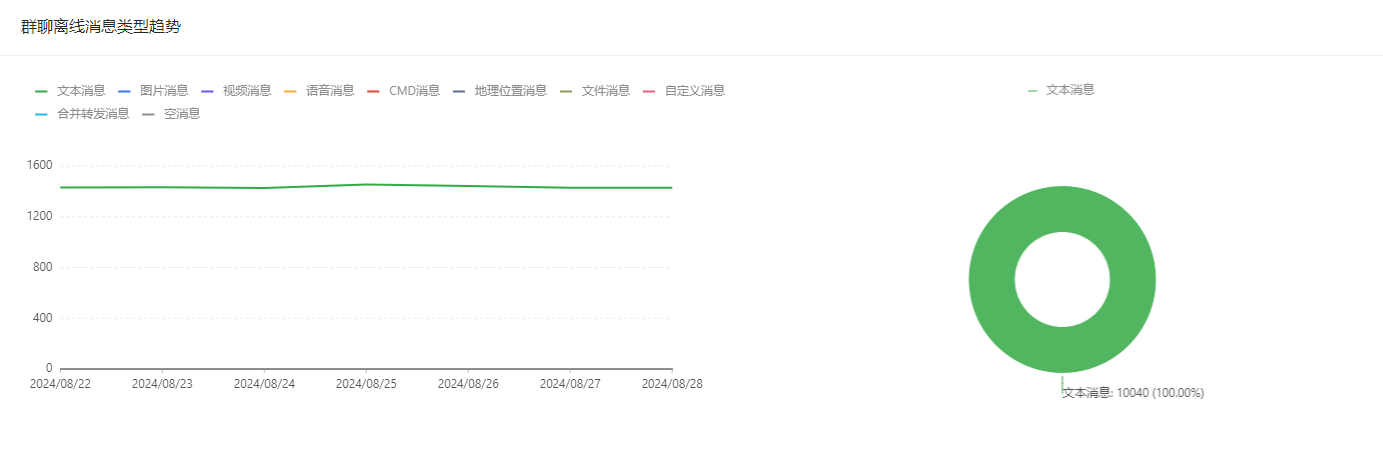Click the 文件消息 legend marker

[566, 91]
